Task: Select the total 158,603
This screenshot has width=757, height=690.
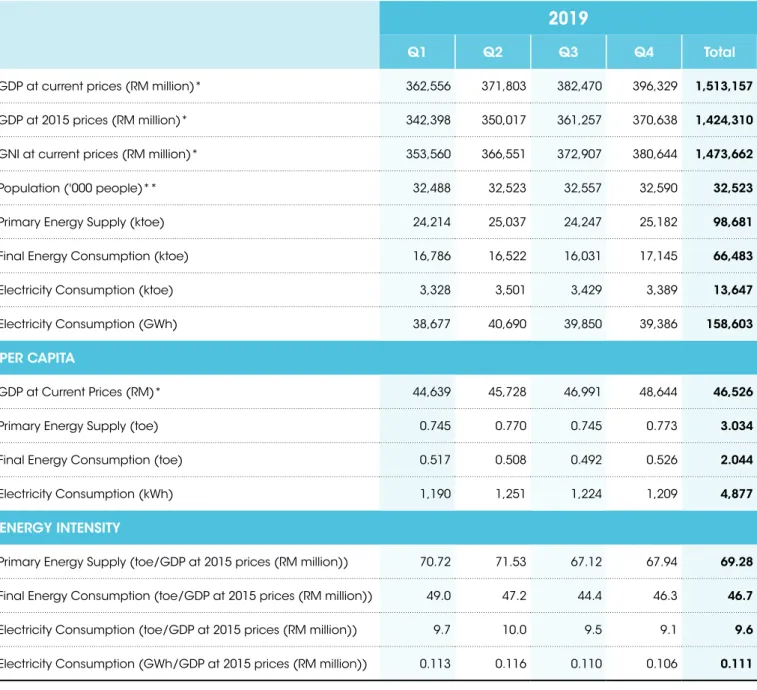Action: (729, 324)
